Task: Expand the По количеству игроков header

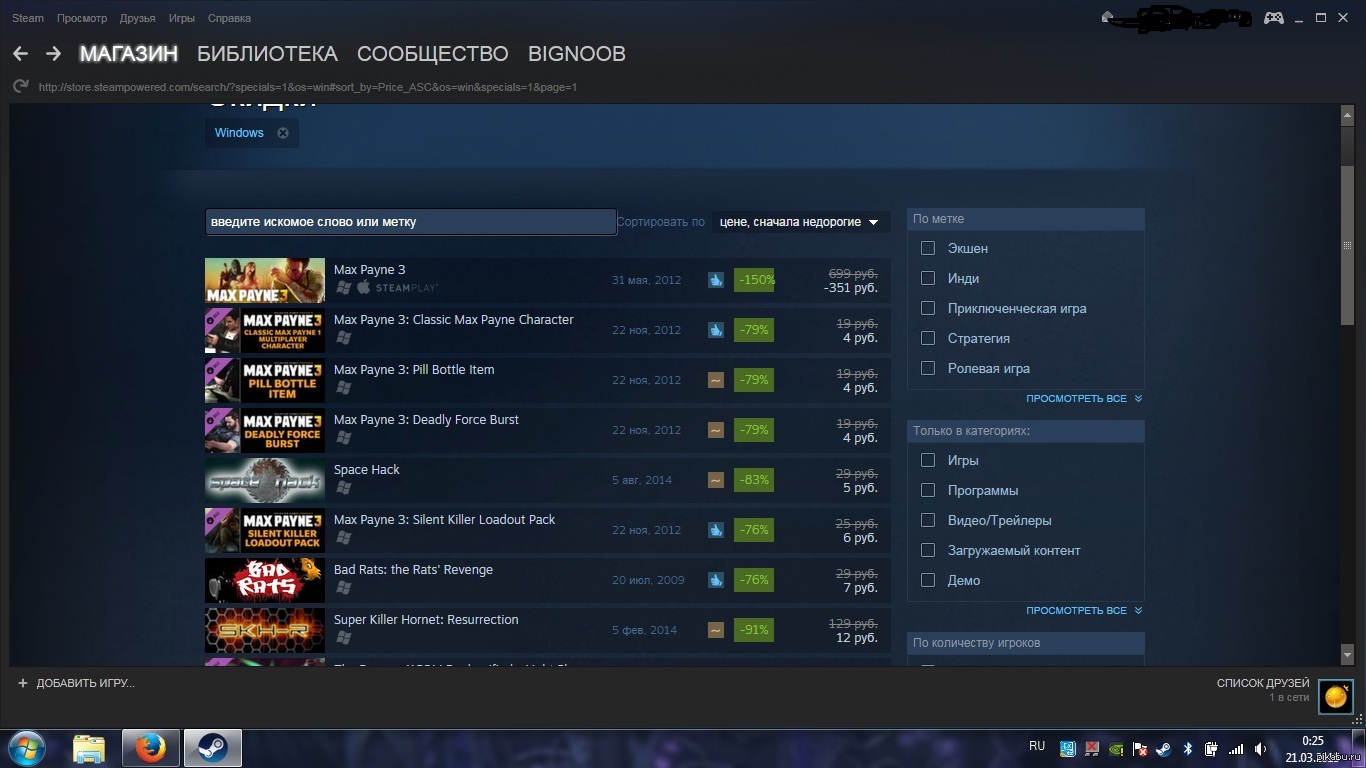Action: (1026, 643)
